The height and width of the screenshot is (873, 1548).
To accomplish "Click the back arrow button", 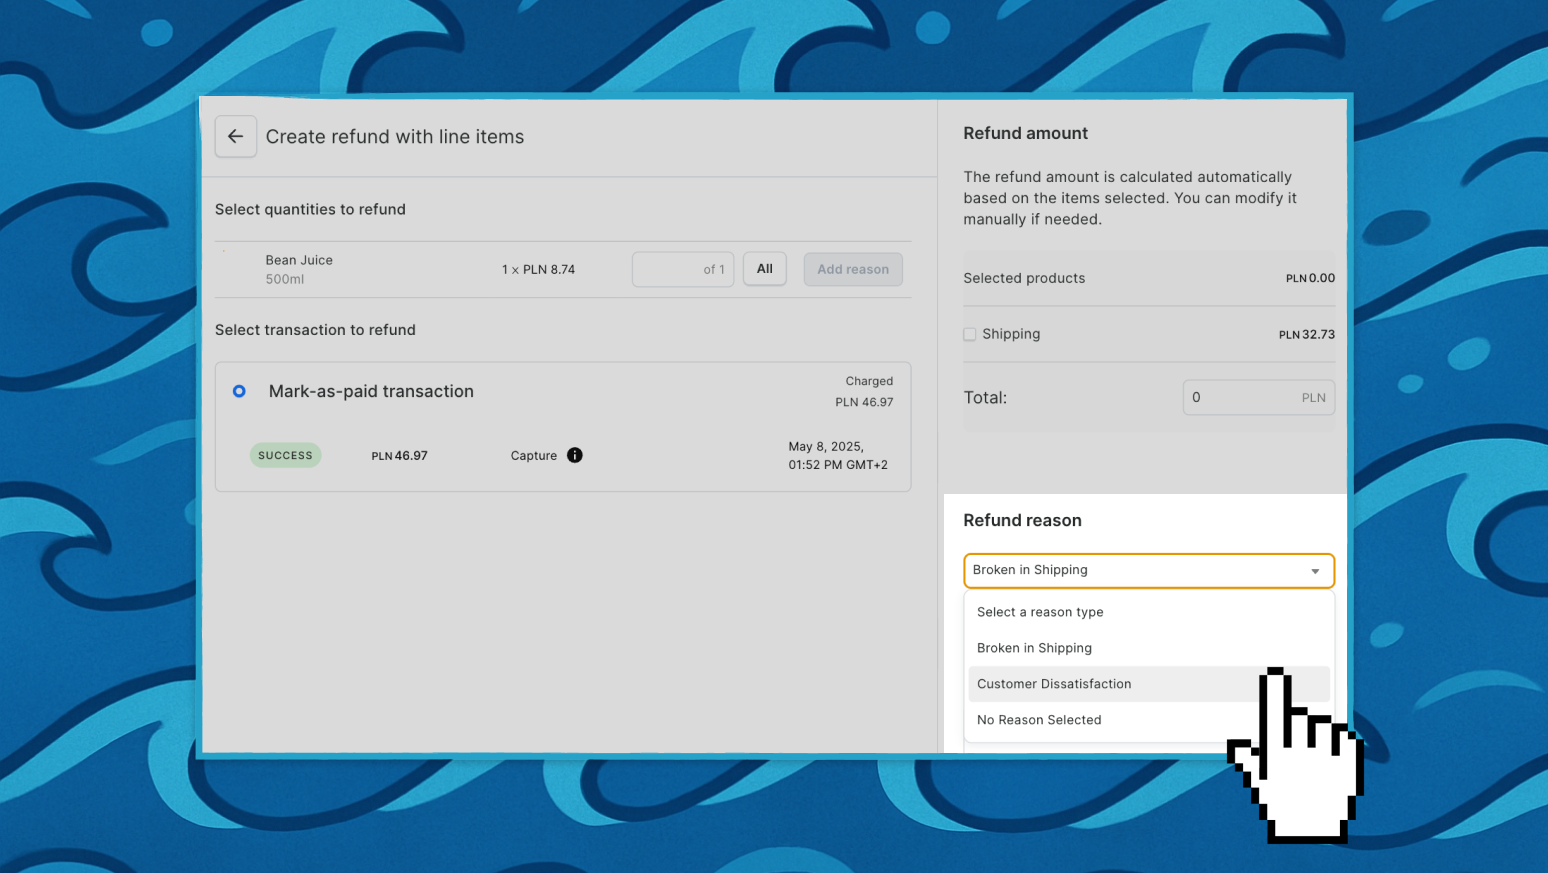I will tap(236, 137).
